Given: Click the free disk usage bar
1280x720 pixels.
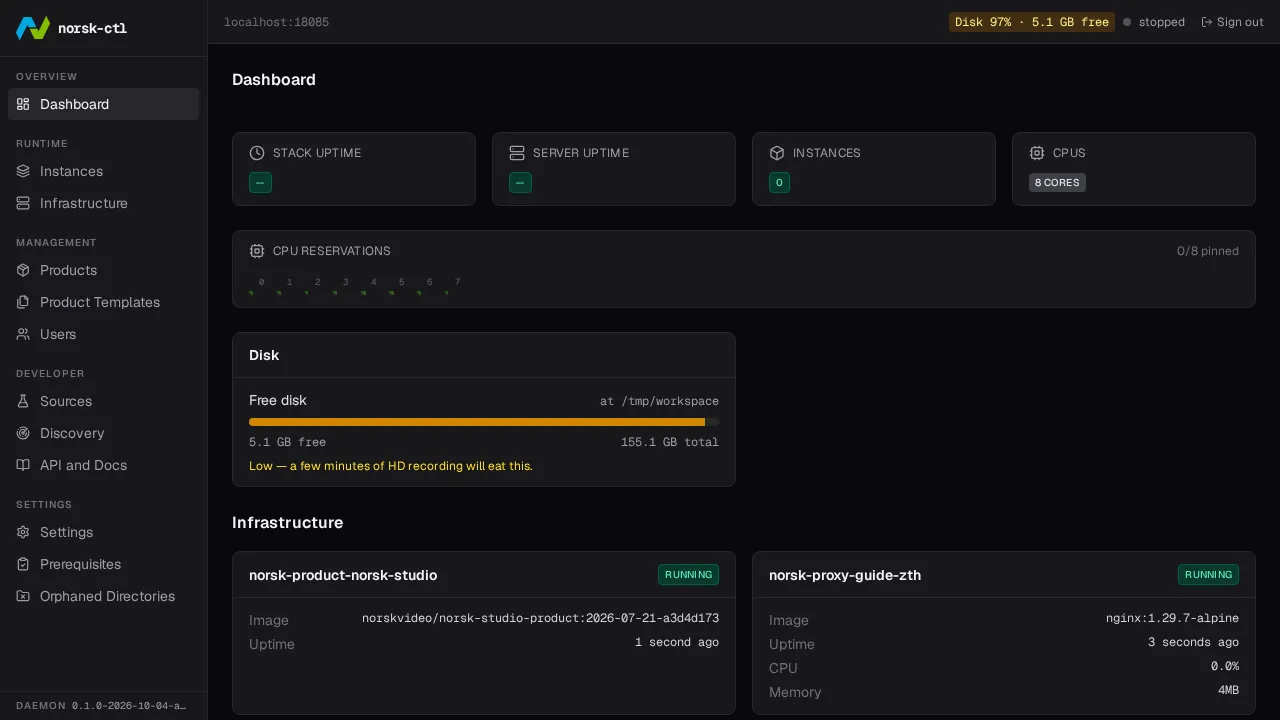Looking at the screenshot, I should click(x=484, y=422).
